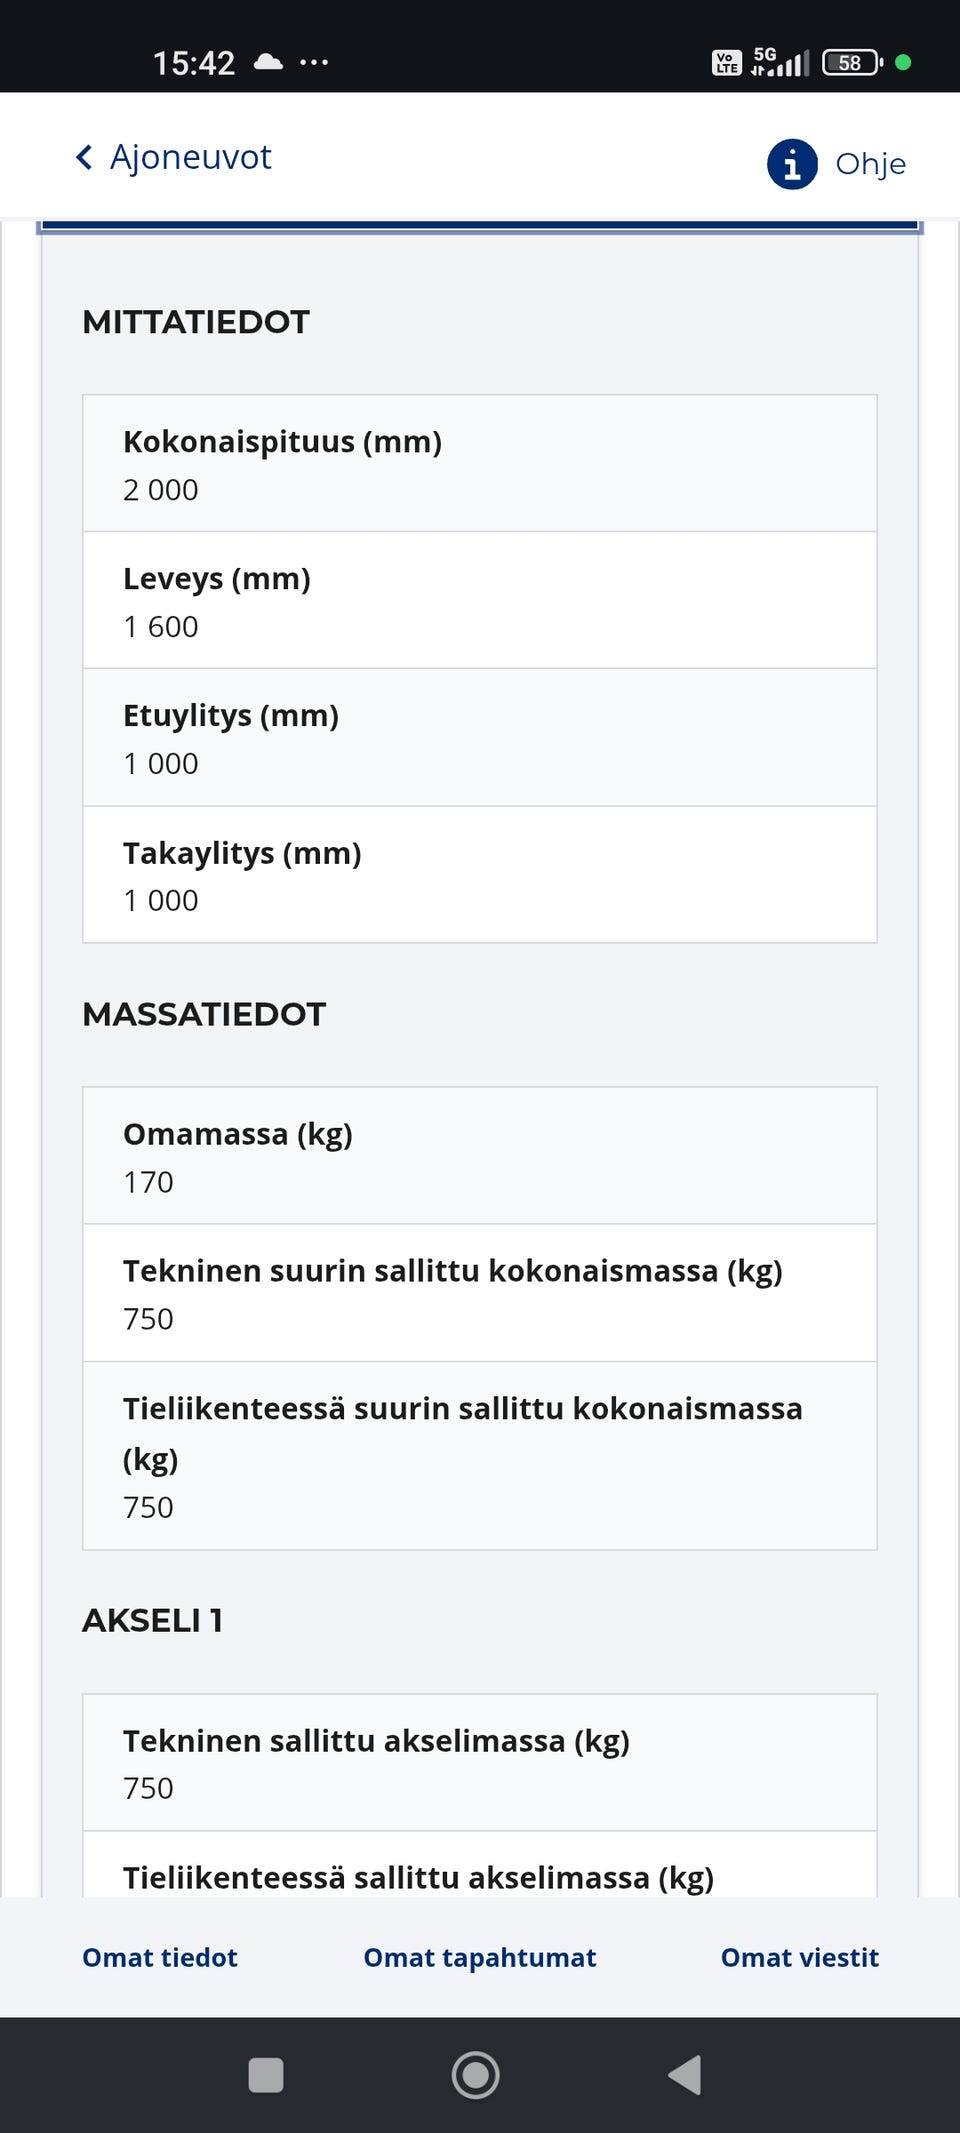The width and height of the screenshot is (960, 2133).
Task: Tap the 5G signal strength icon
Action: 780,62
